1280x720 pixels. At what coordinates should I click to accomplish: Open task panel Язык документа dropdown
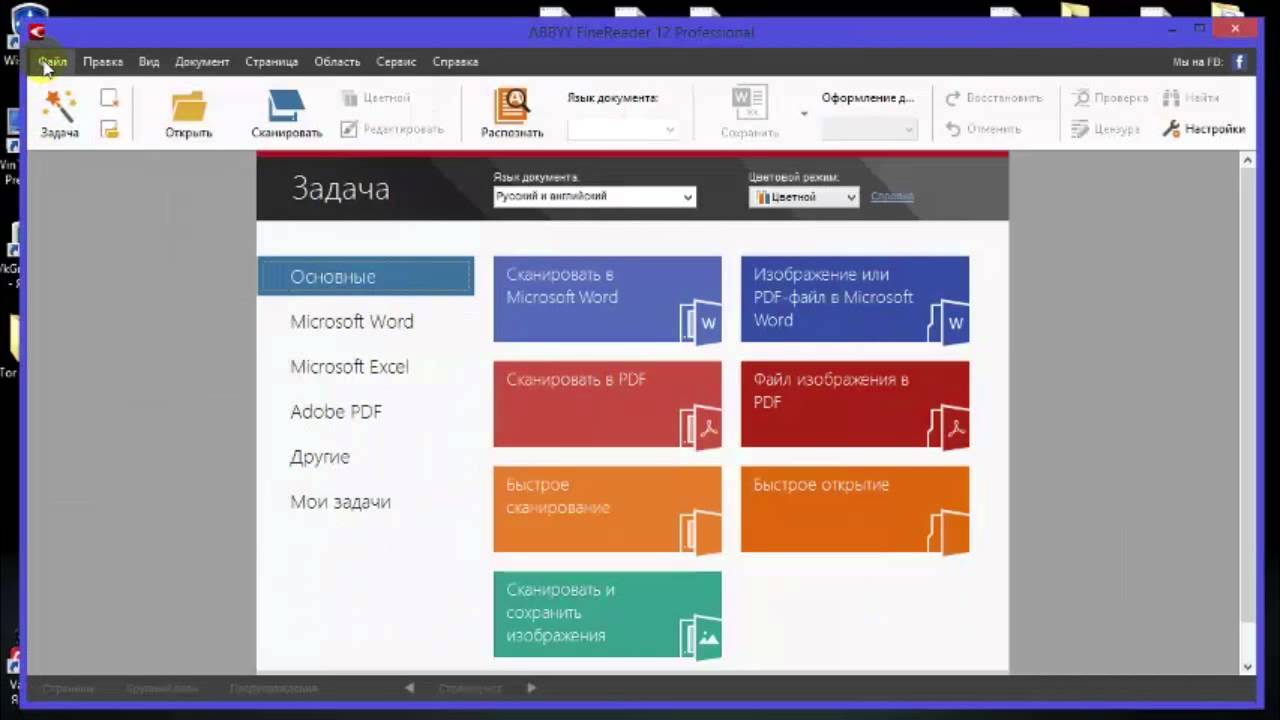(x=595, y=197)
